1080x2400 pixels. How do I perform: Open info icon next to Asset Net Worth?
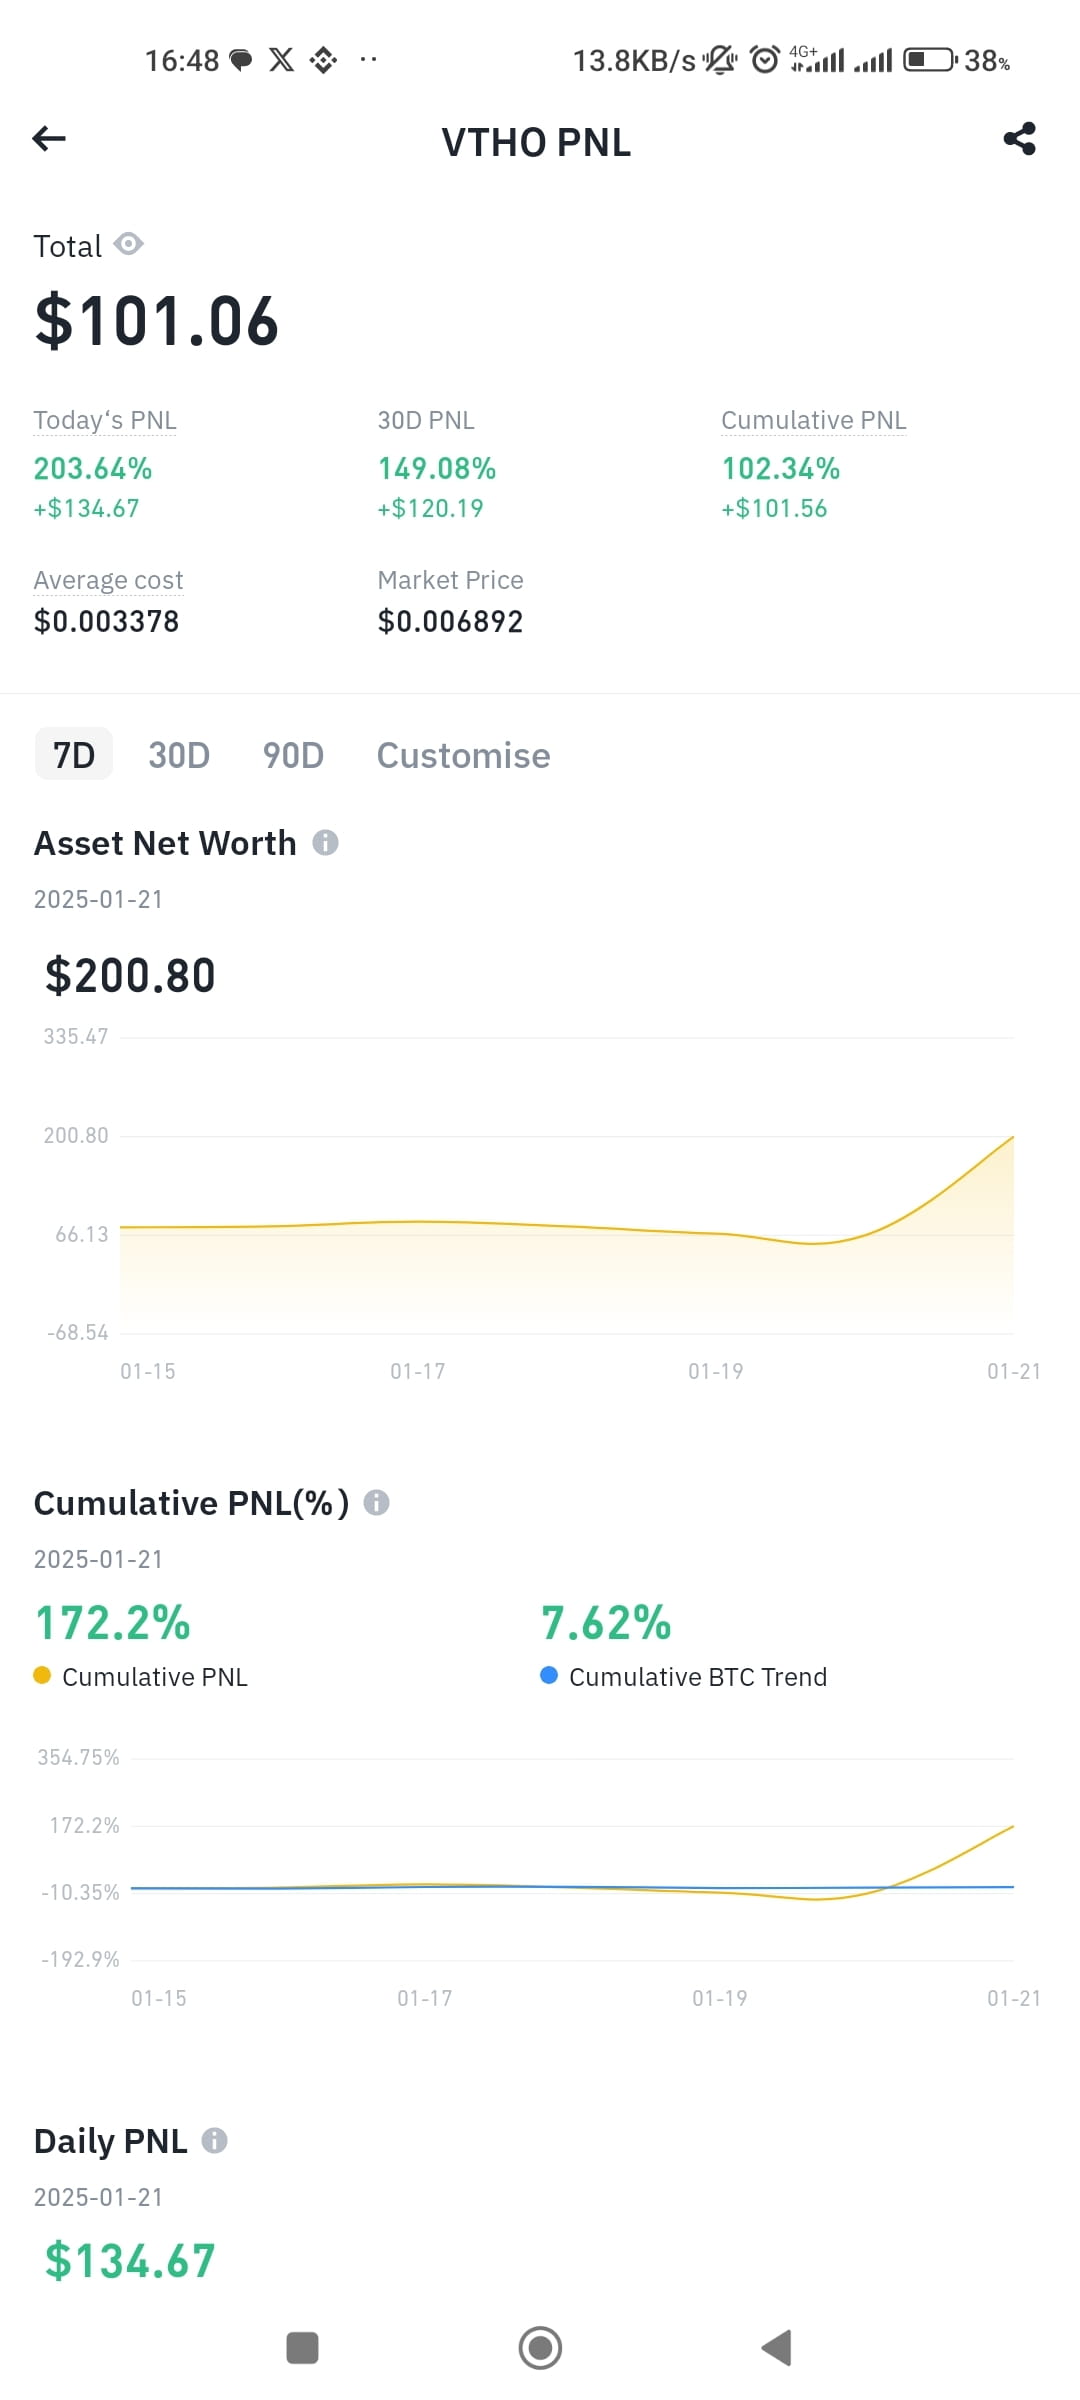point(325,843)
